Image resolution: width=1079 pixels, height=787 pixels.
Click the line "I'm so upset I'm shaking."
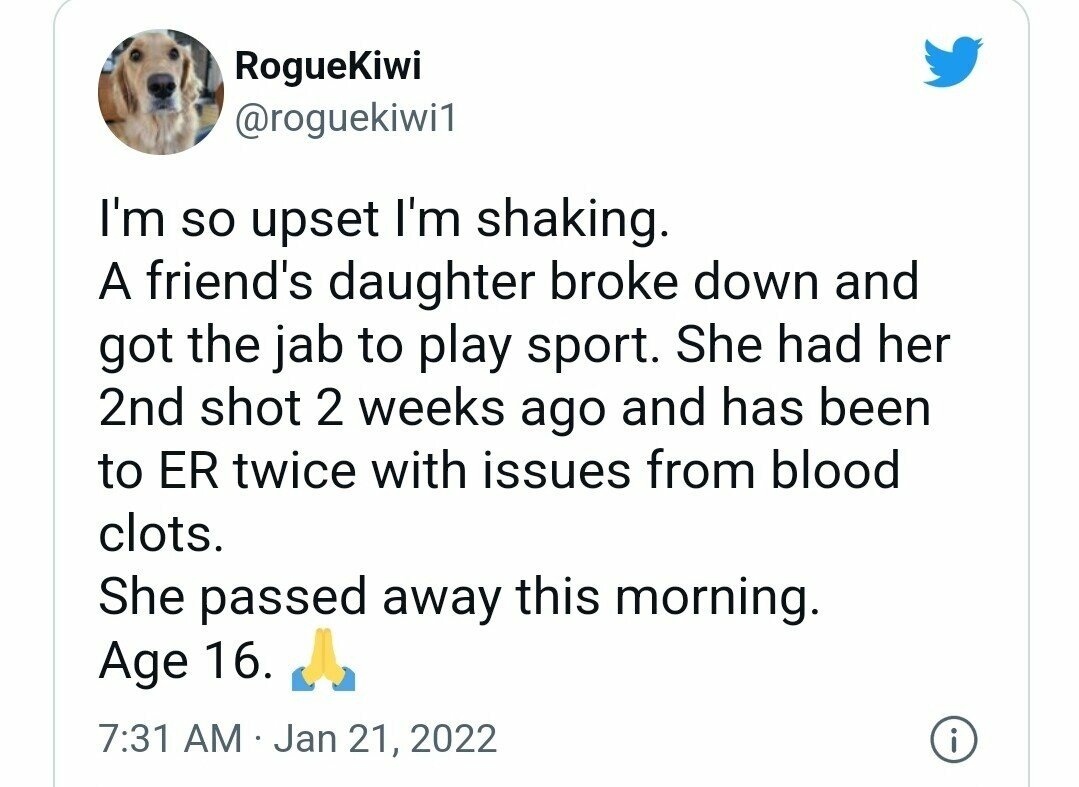pyautogui.click(x=384, y=222)
